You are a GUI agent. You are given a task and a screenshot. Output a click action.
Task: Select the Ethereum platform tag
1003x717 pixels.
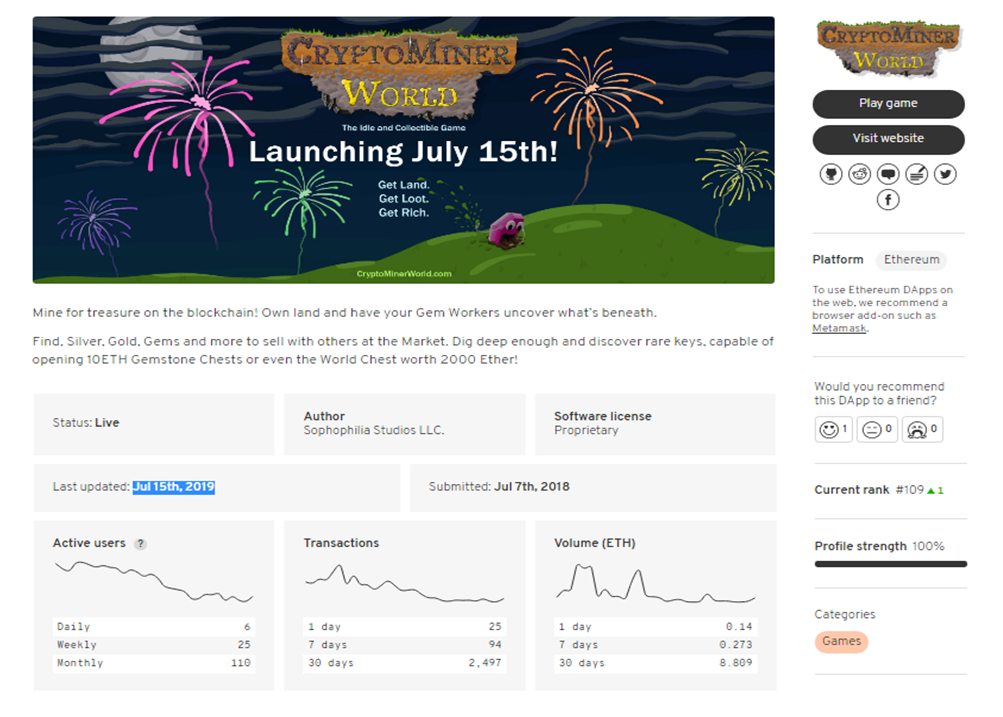click(912, 260)
